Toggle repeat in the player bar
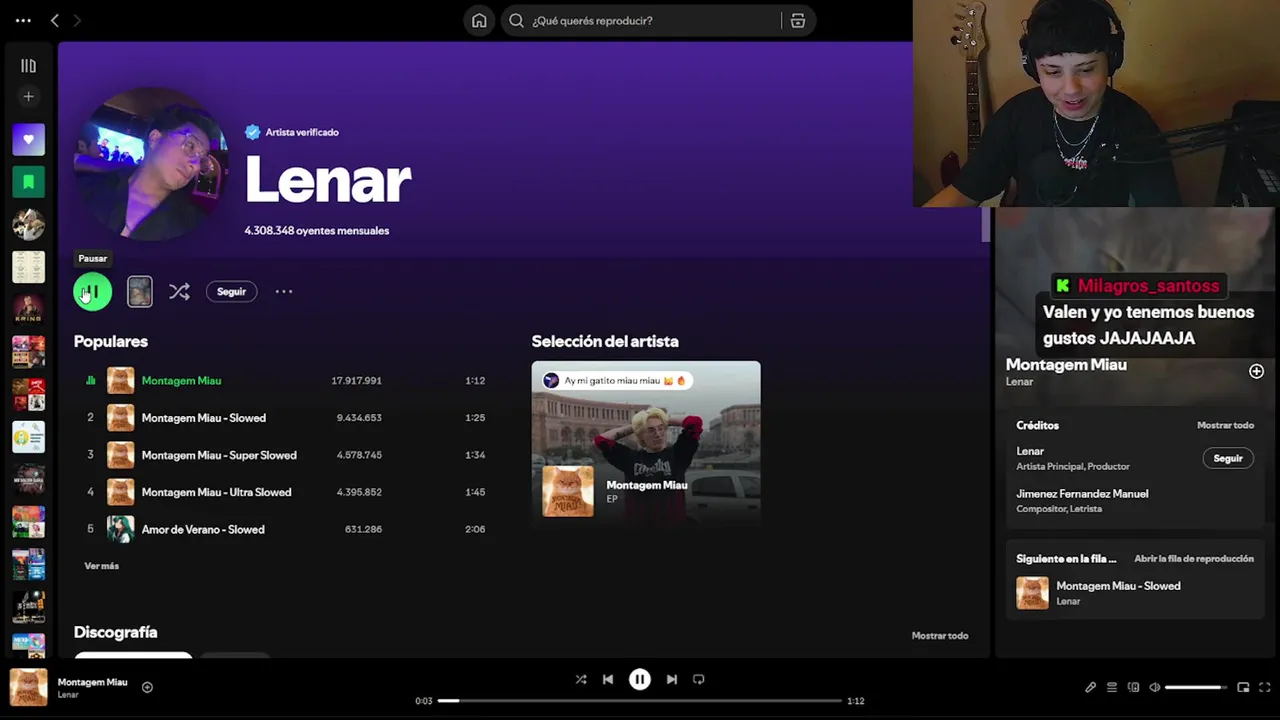This screenshot has height=720, width=1280. (699, 679)
